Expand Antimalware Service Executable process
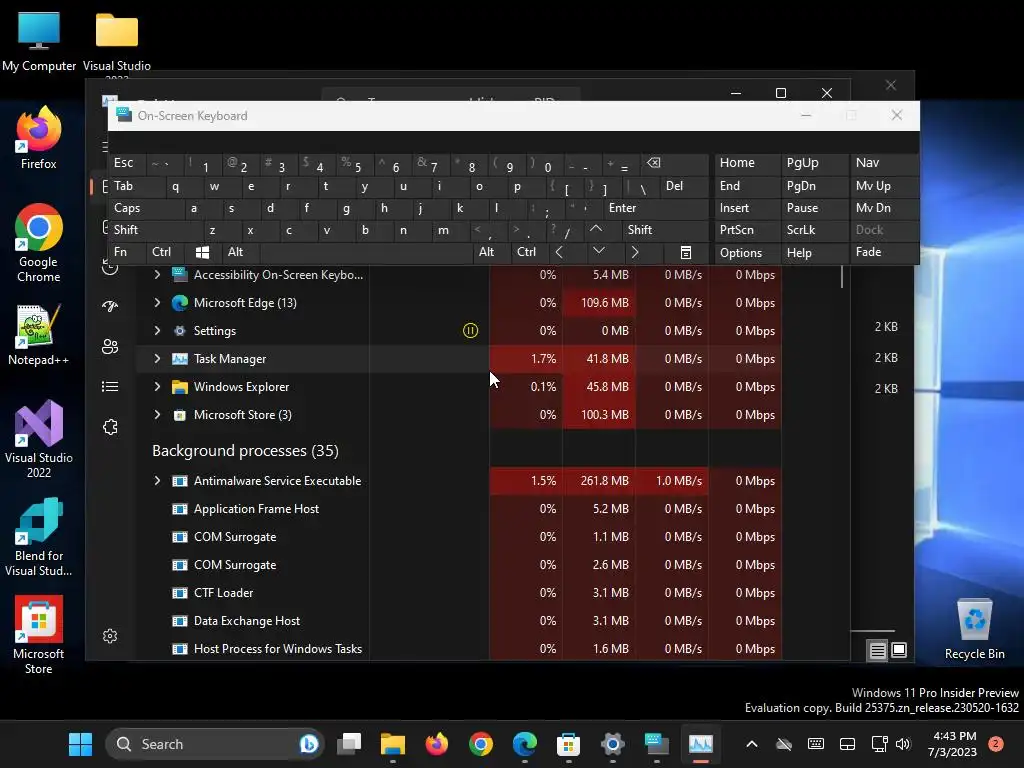Image resolution: width=1024 pixels, height=768 pixels. pyautogui.click(x=157, y=481)
